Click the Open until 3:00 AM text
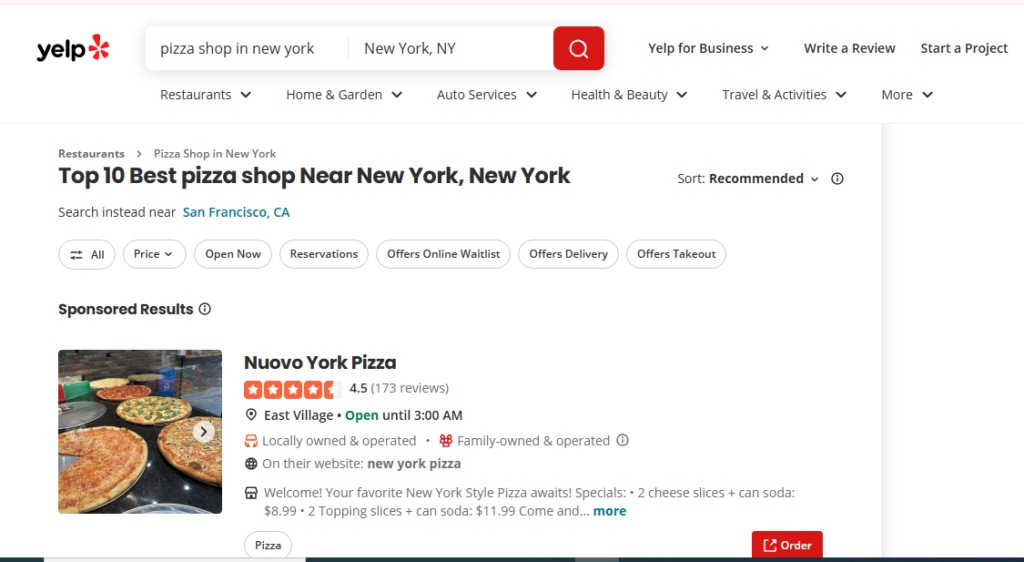The height and width of the screenshot is (562, 1024). 404,415
